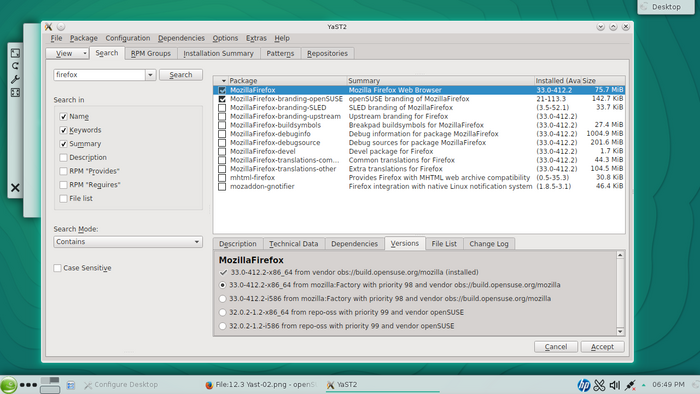Select the 33.0-412.2-i586 mozilla:Factory version radio
700x394 pixels.
point(222,299)
